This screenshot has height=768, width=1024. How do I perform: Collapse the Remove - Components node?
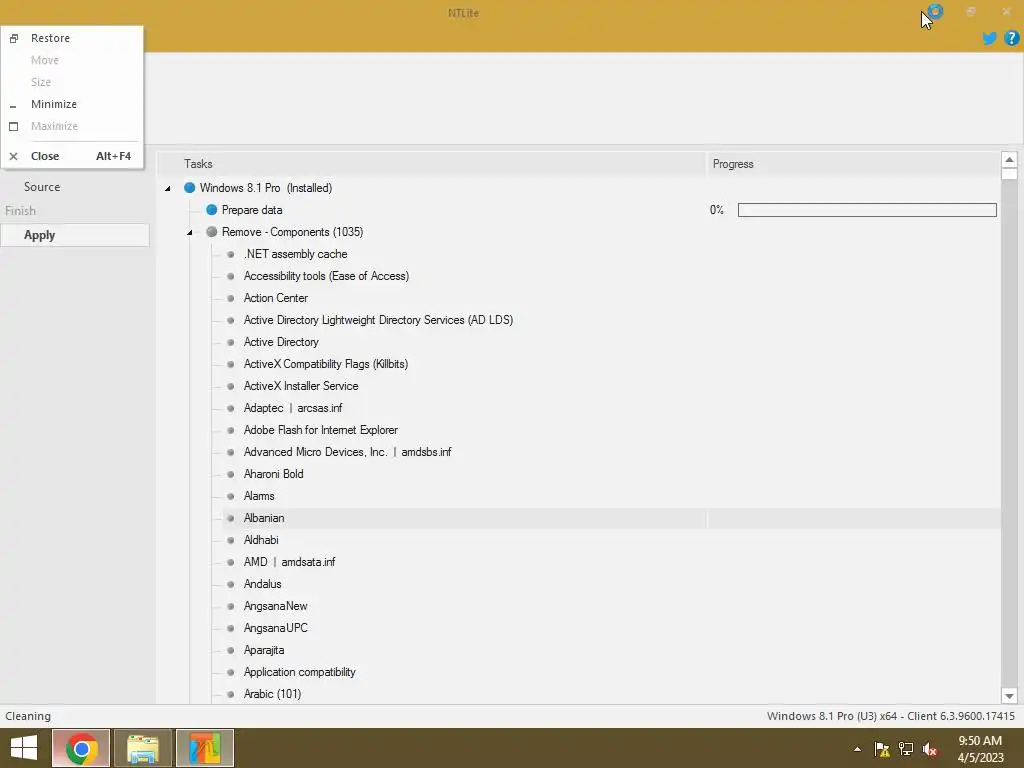pyautogui.click(x=190, y=232)
